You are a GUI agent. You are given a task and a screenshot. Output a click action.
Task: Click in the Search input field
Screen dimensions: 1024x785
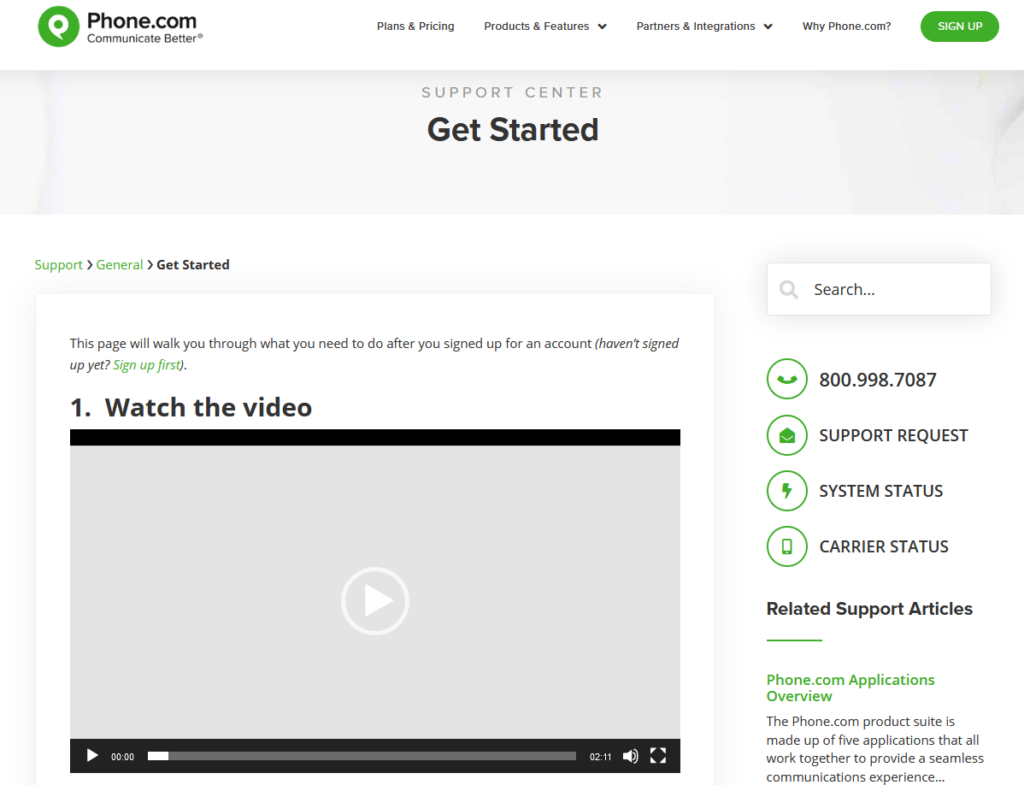(878, 289)
